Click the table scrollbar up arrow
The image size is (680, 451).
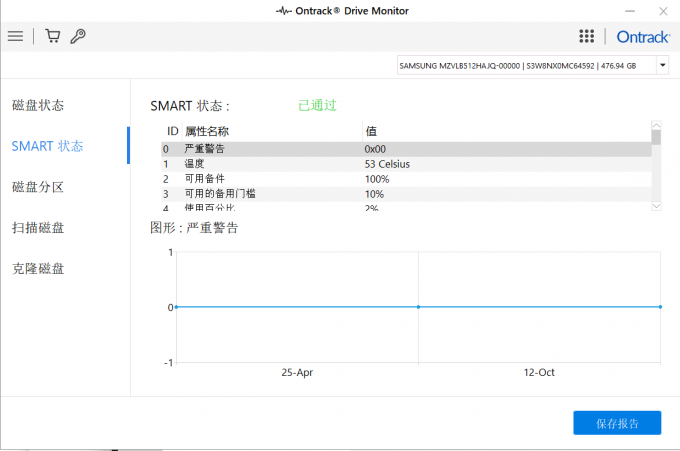pos(656,125)
